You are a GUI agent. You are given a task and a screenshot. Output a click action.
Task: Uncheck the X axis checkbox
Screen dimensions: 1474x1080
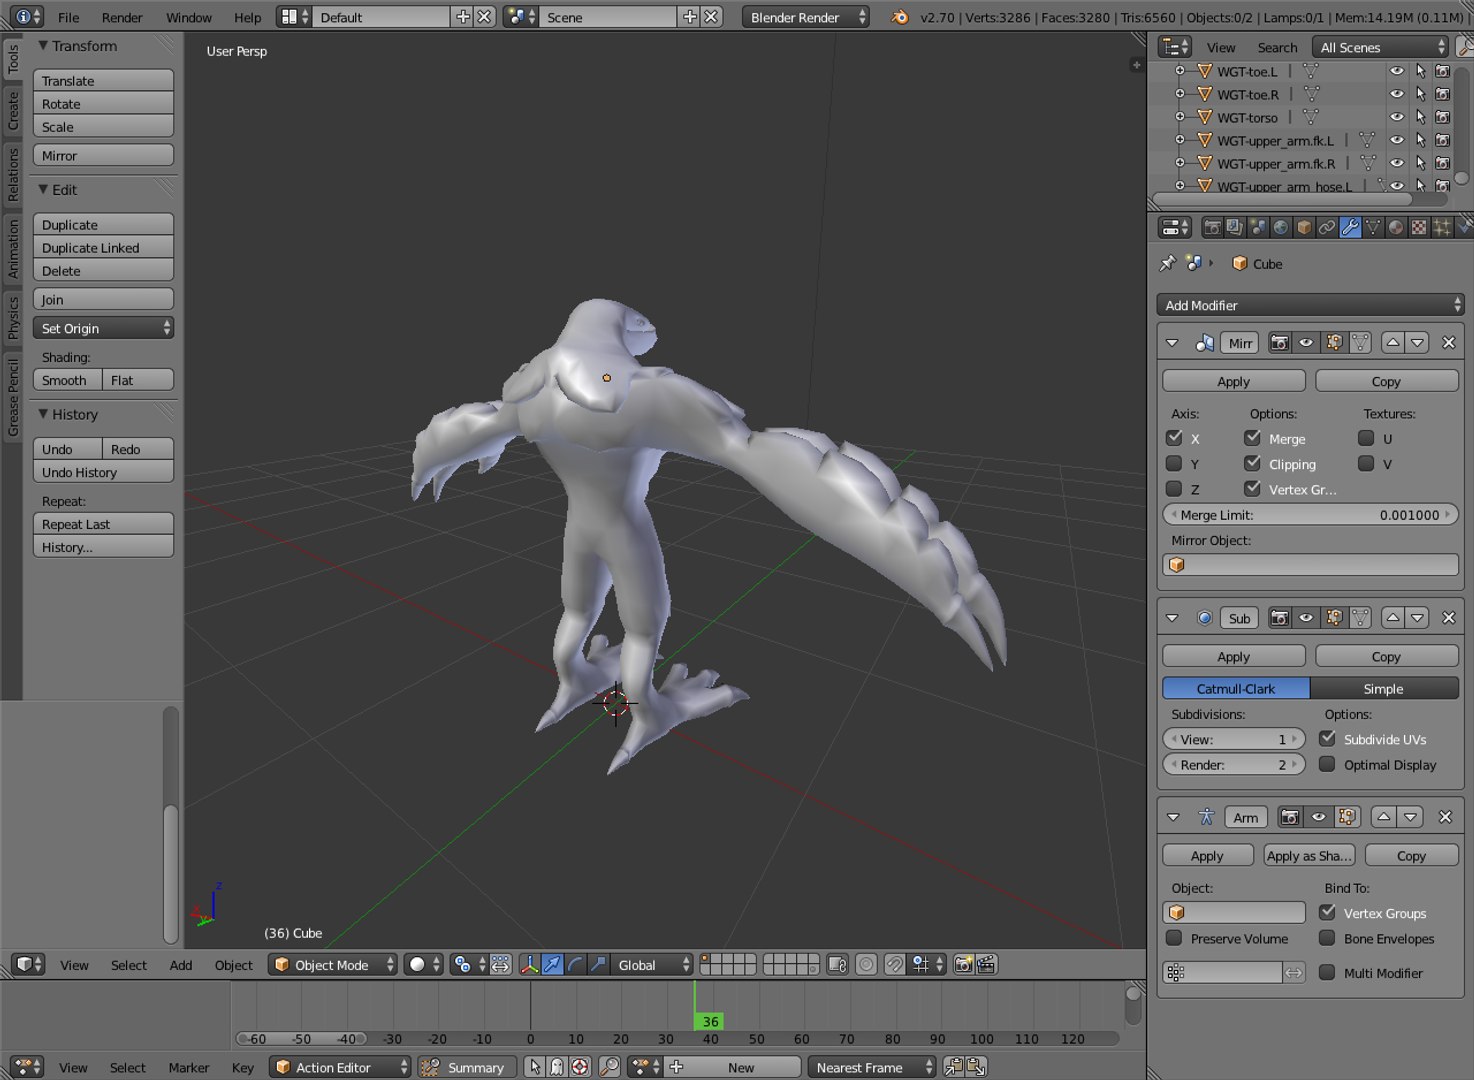(1174, 438)
